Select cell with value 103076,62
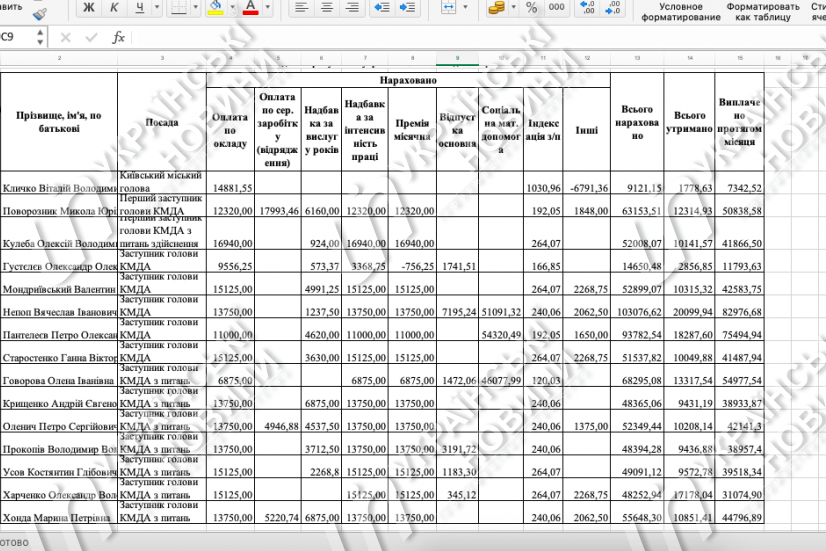 pyautogui.click(x=637, y=307)
